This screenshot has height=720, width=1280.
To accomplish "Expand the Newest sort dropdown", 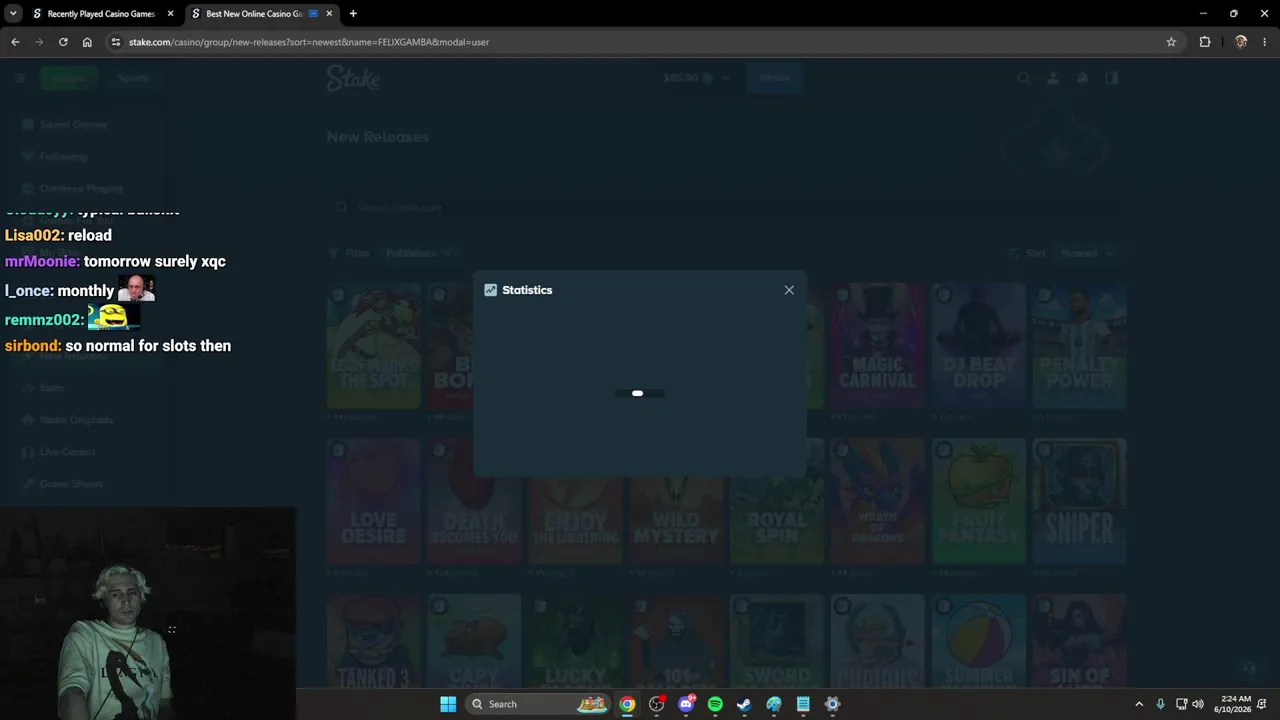I will coord(1087,254).
